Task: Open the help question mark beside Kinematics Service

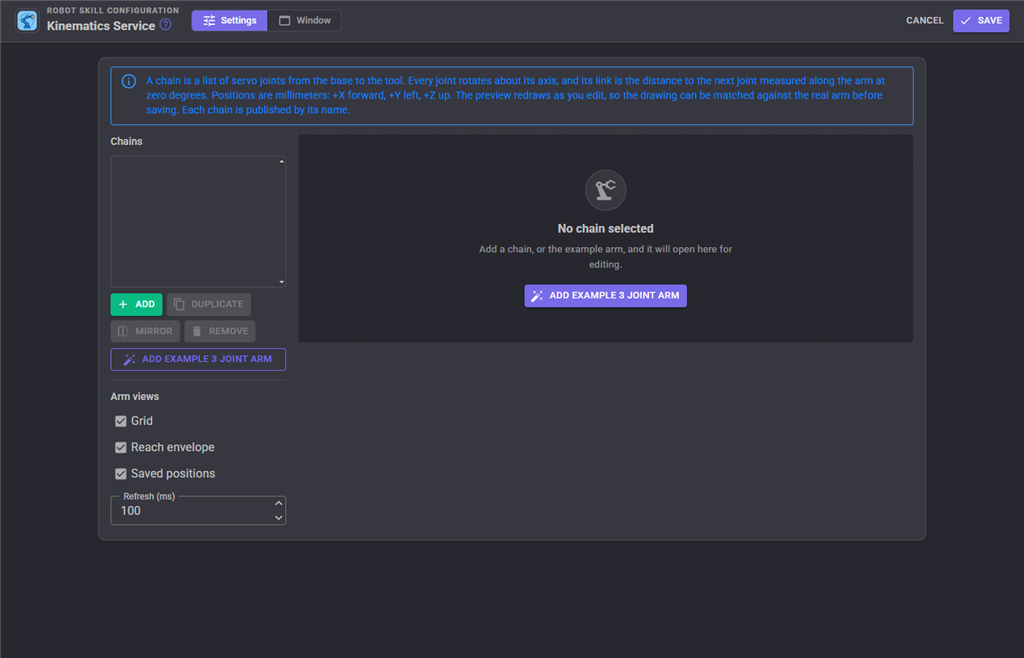Action: tap(166, 25)
